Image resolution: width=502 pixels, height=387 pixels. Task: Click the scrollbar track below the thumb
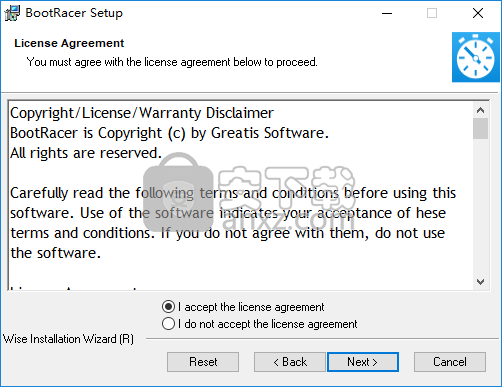pyautogui.click(x=480, y=207)
